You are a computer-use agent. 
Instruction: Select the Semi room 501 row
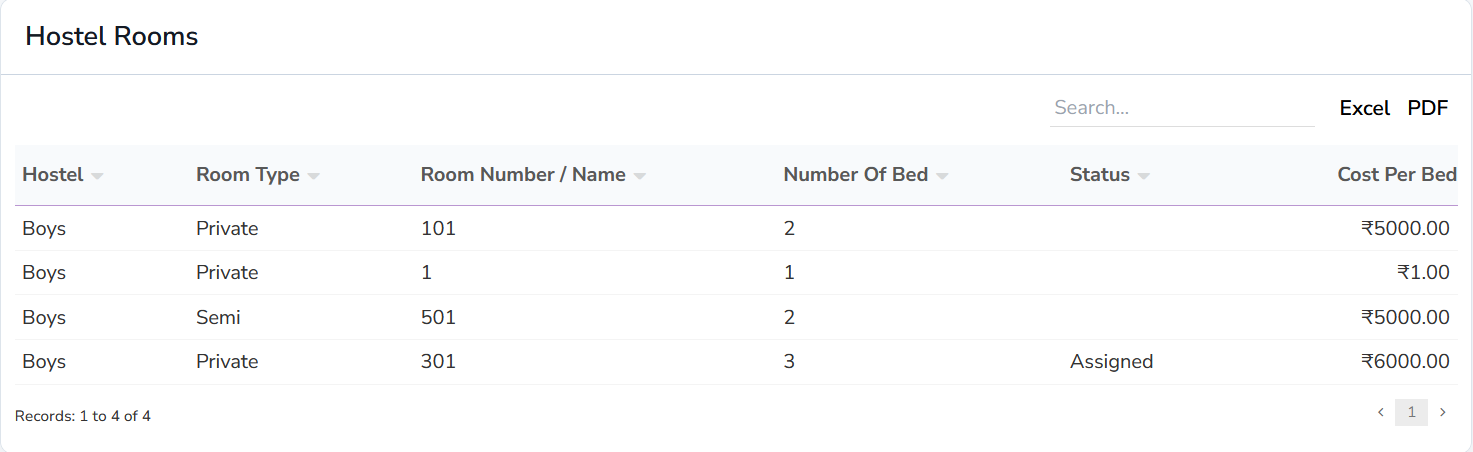438,318
